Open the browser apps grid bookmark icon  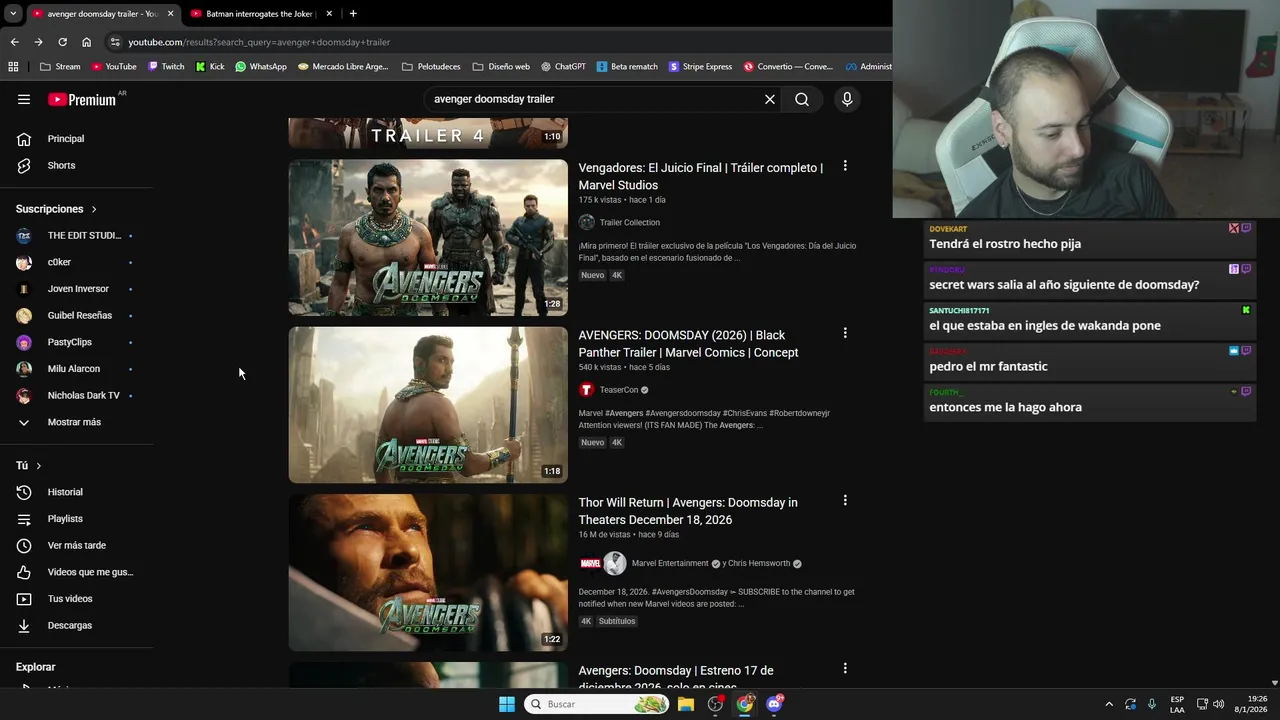pos(13,67)
